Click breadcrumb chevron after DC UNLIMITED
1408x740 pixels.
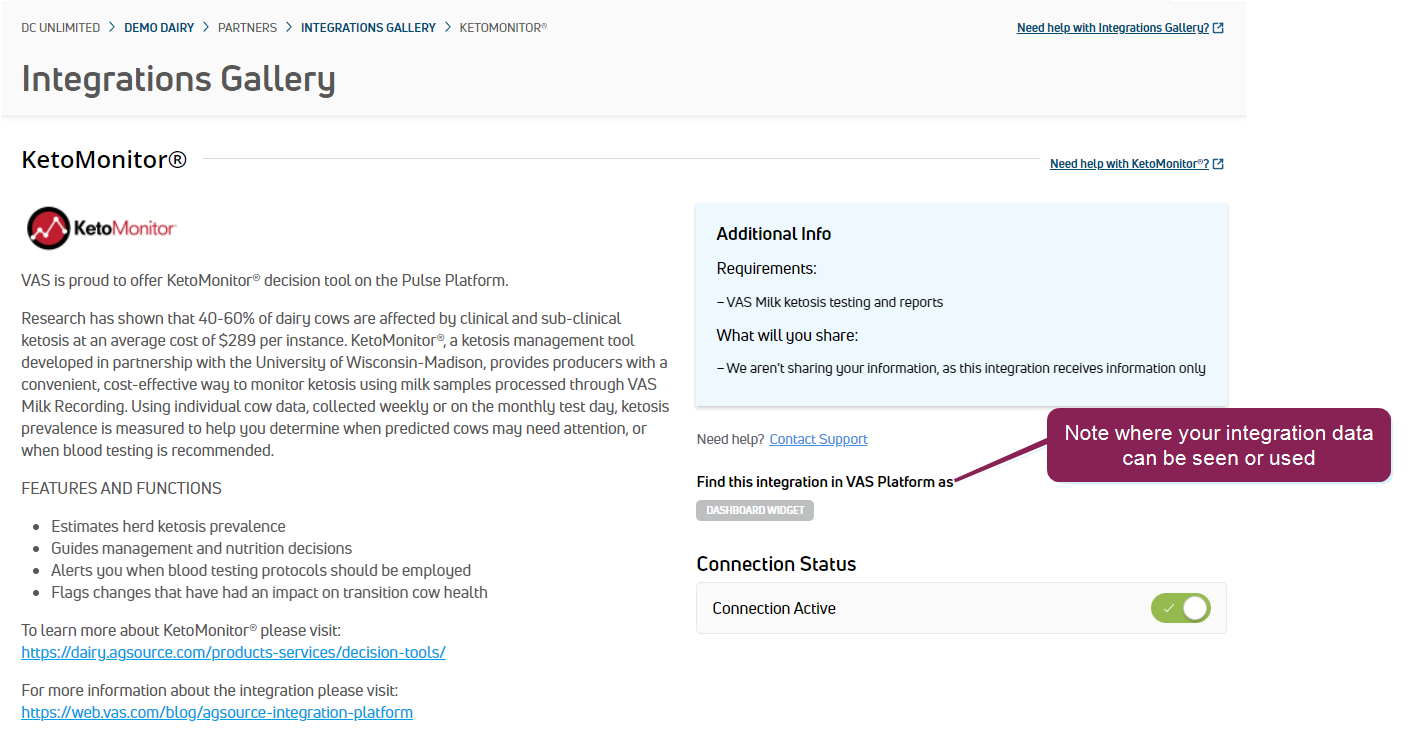112,28
